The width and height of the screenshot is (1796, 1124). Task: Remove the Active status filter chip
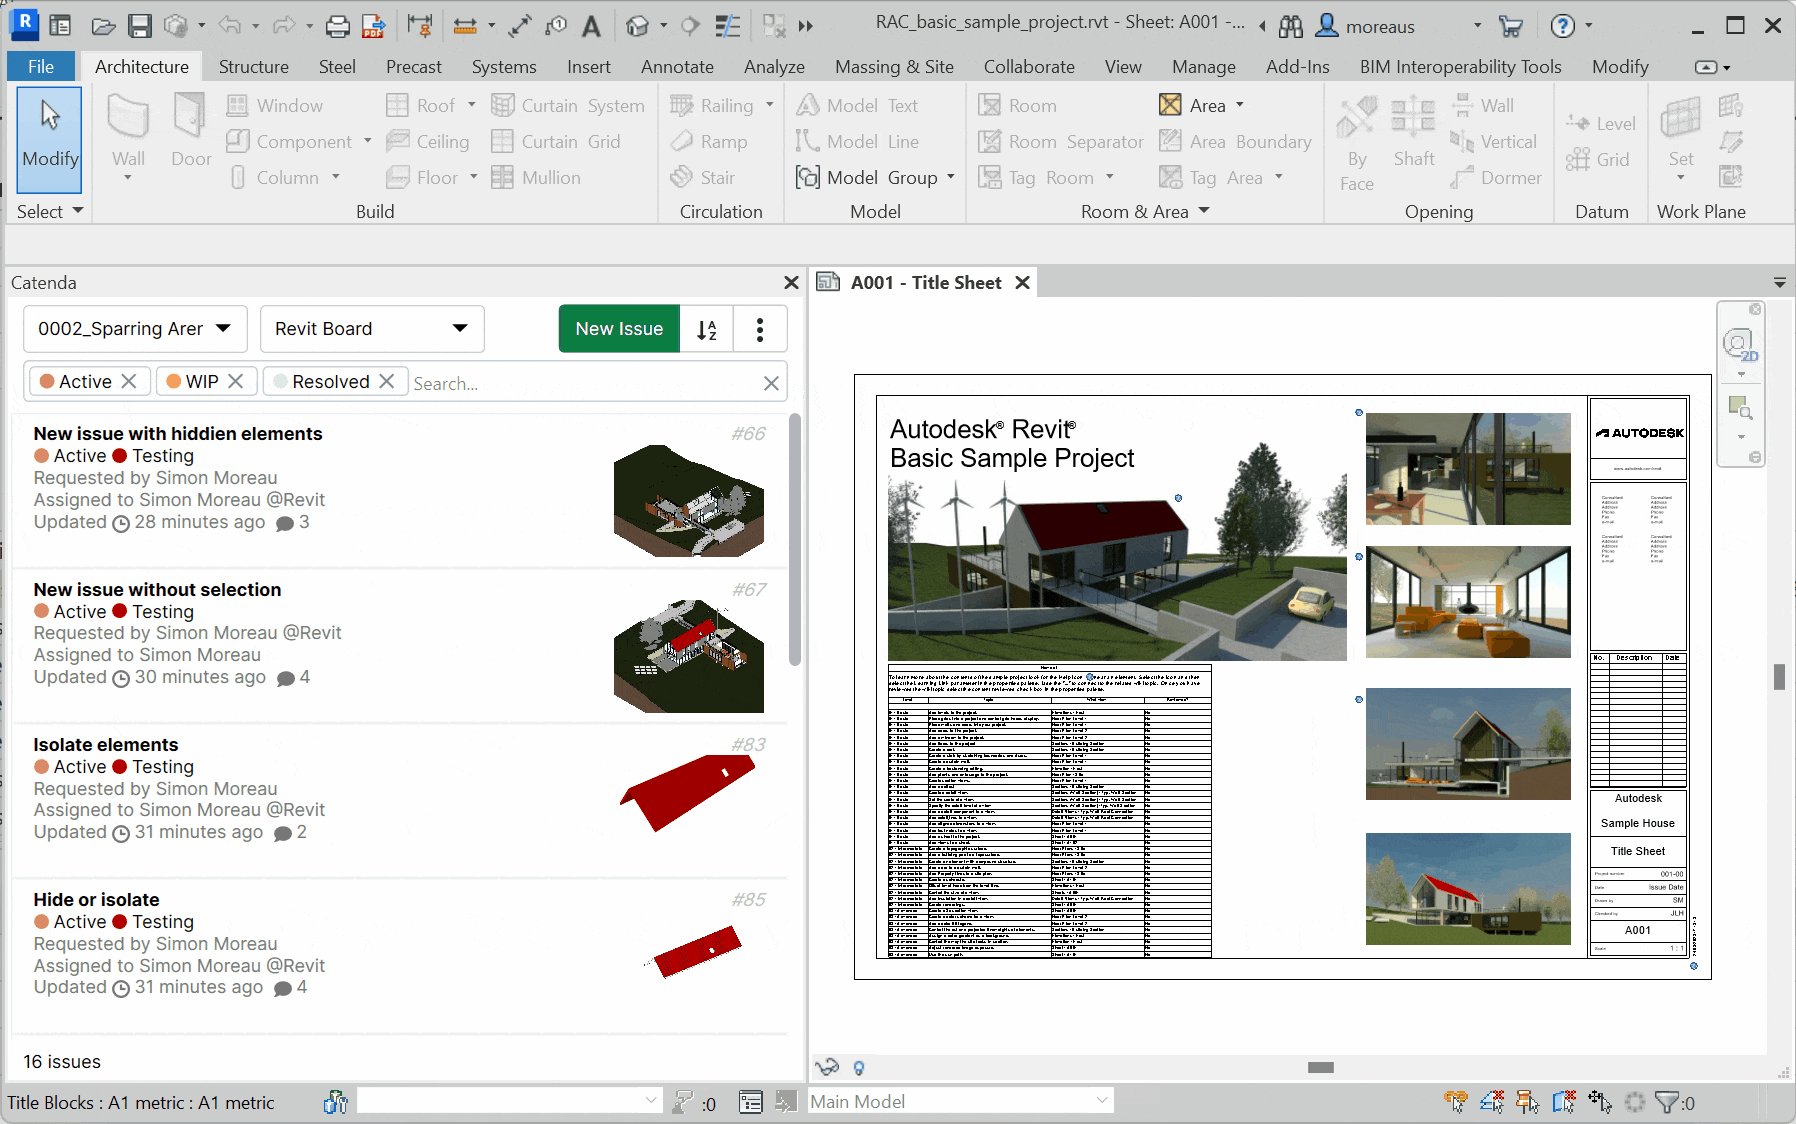(x=129, y=382)
